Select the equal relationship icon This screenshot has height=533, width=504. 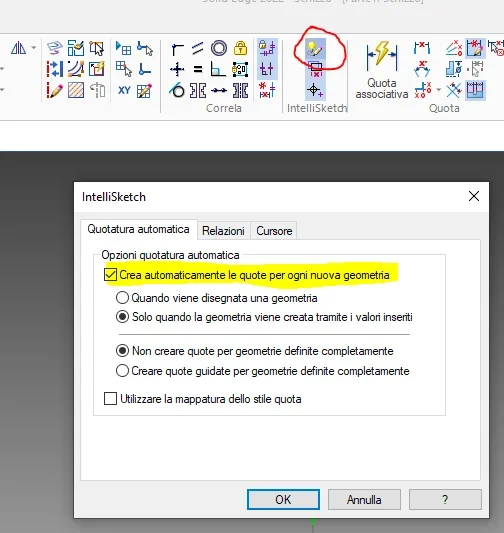pos(198,69)
